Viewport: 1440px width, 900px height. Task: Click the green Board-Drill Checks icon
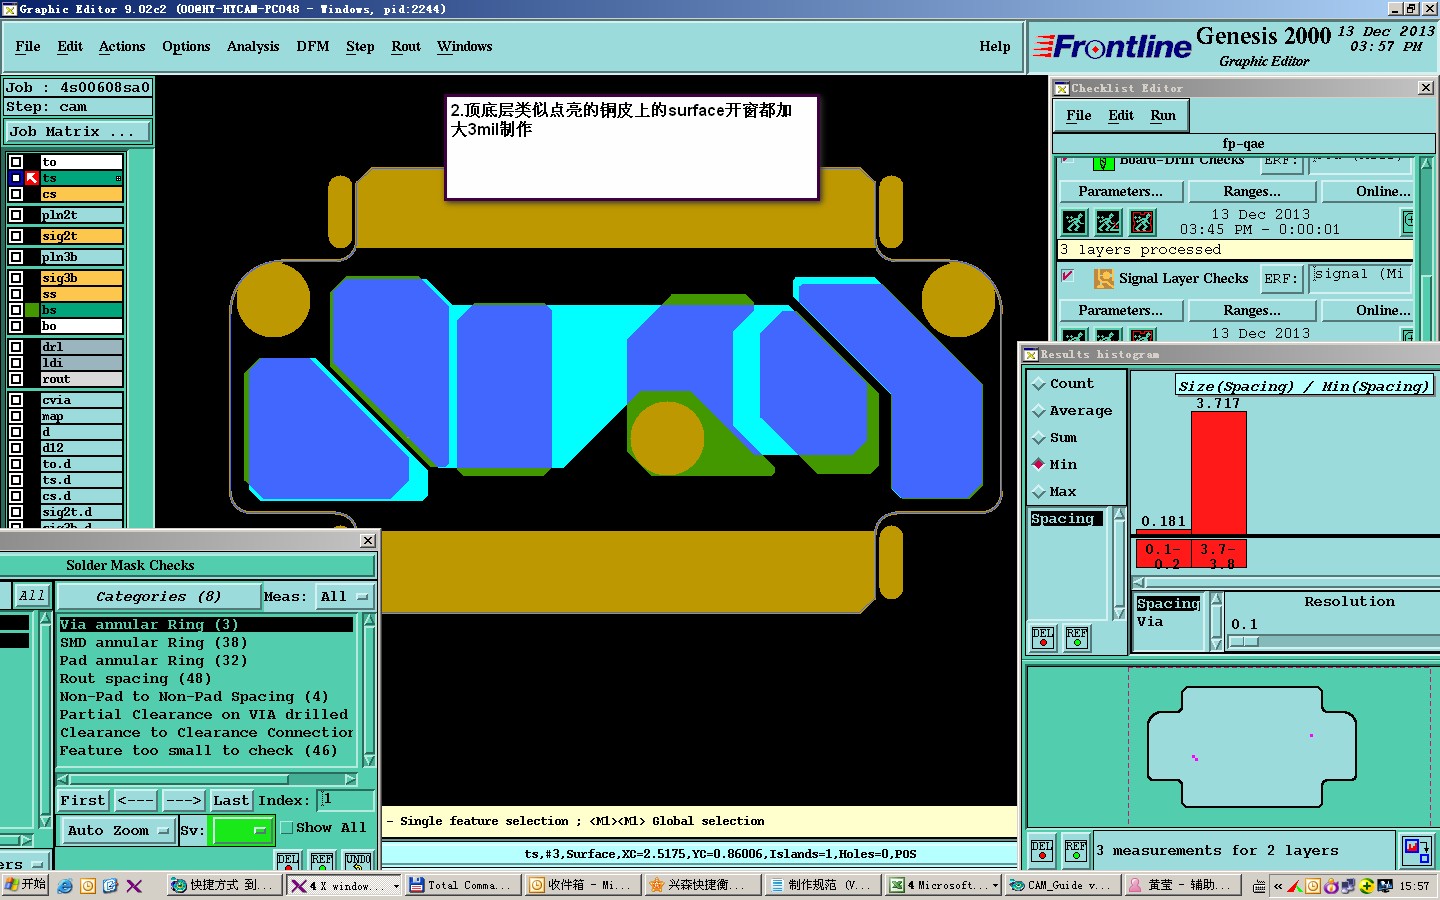[x=1103, y=162]
